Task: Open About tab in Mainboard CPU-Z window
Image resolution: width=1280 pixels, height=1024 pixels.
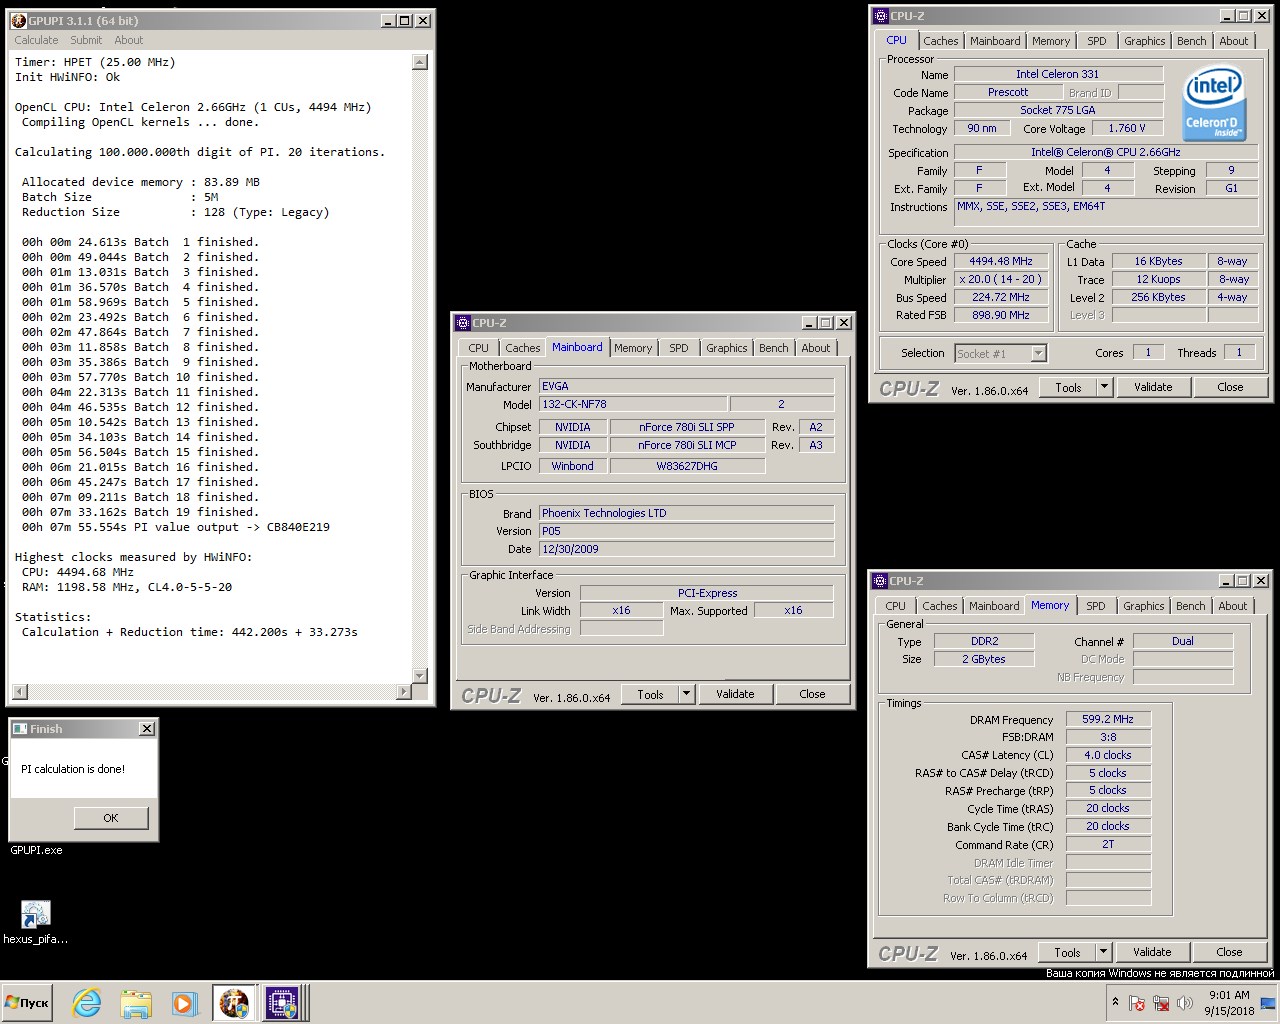Action: point(816,348)
